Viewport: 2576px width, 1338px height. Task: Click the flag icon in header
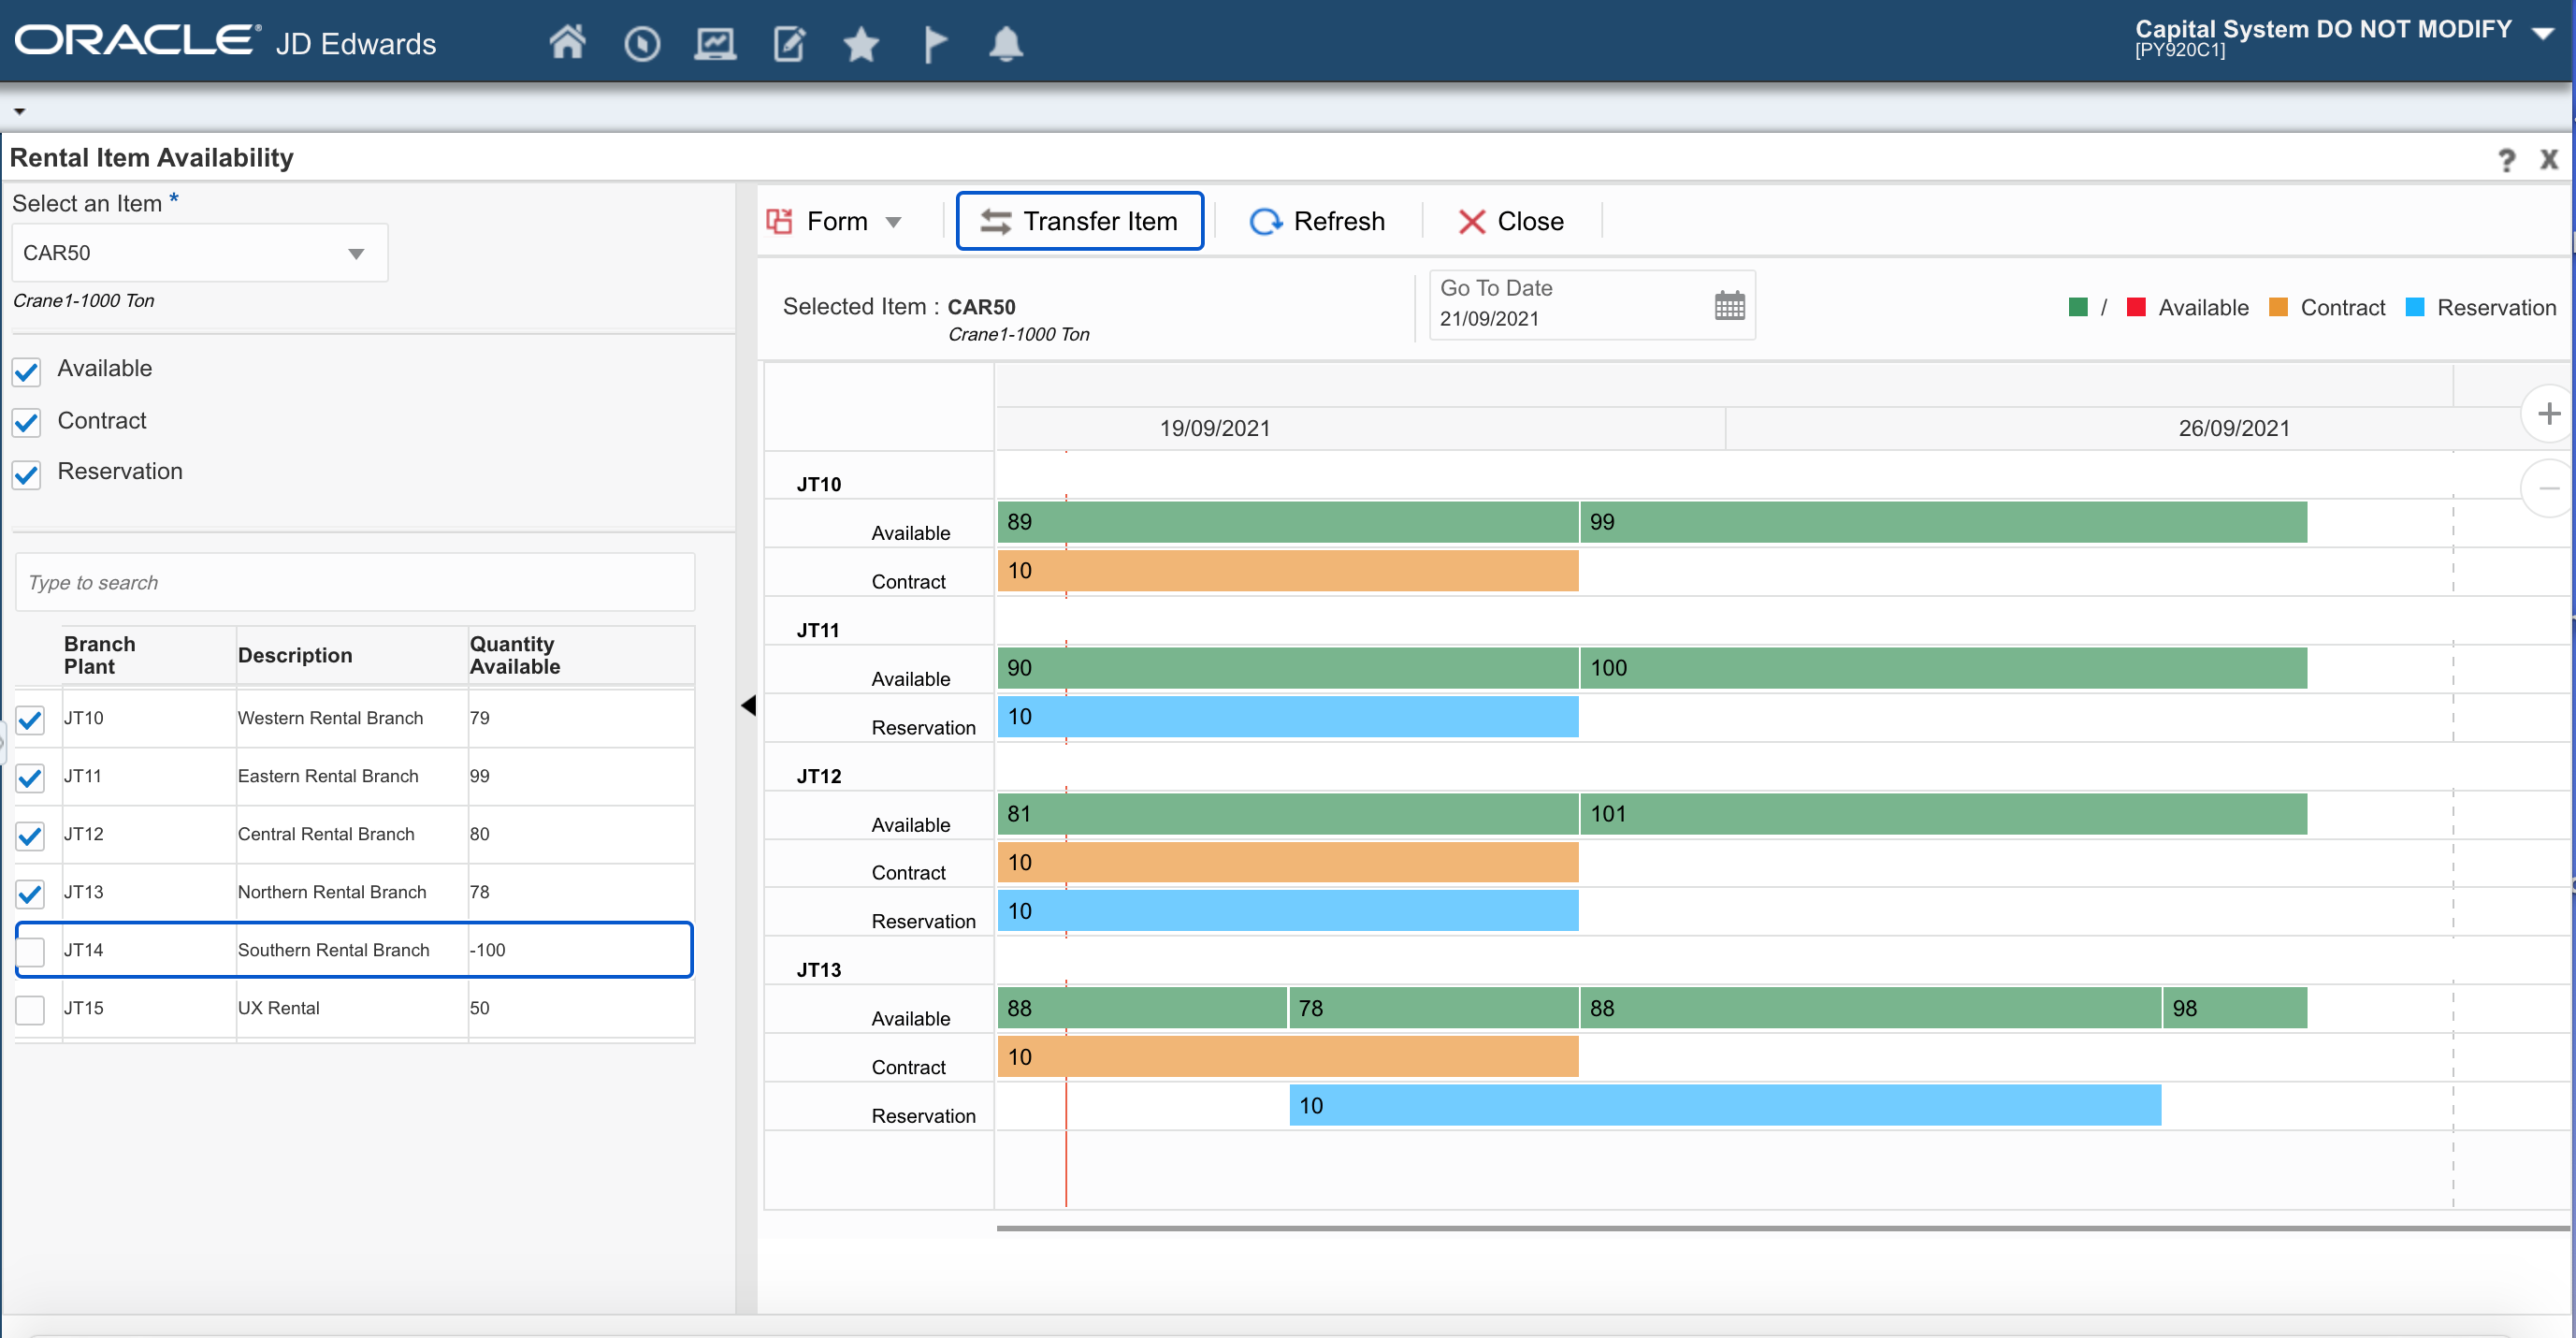pos(934,43)
